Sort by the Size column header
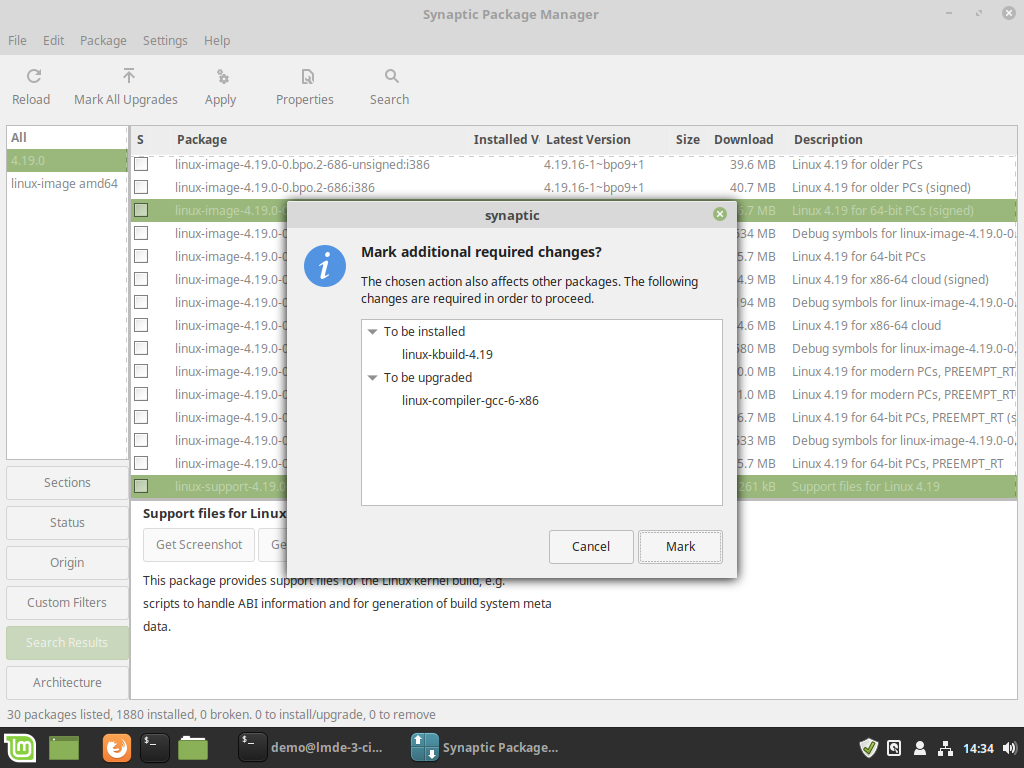1024x768 pixels. pos(688,139)
